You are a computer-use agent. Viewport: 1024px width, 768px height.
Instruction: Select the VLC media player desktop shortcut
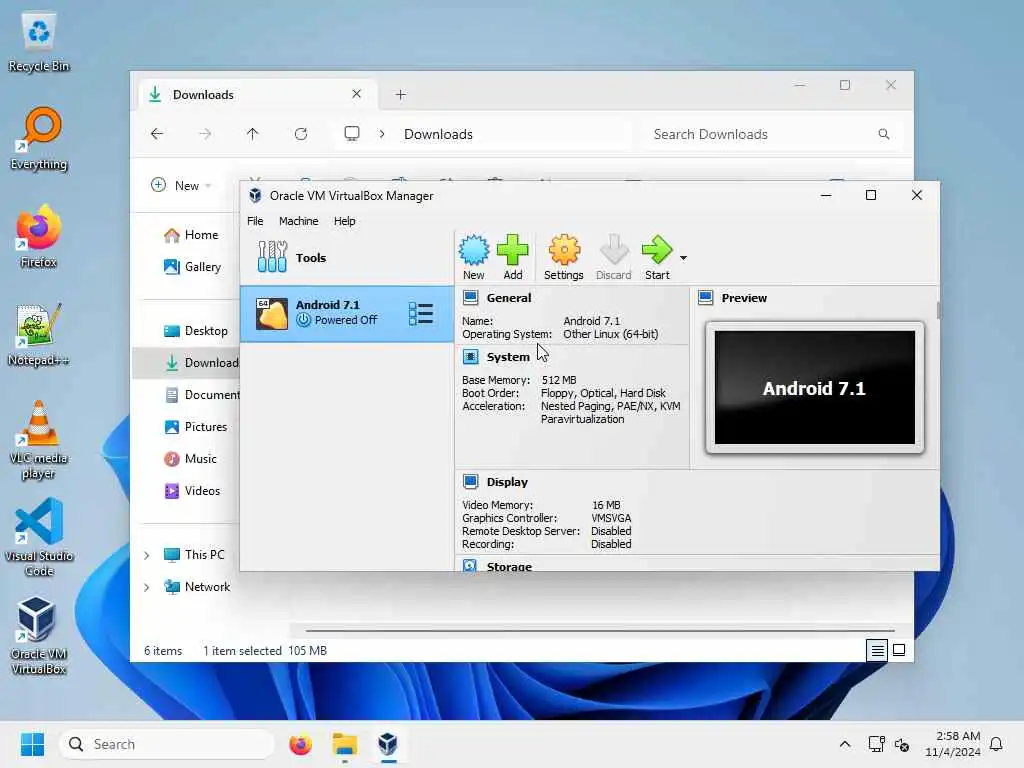pyautogui.click(x=39, y=440)
